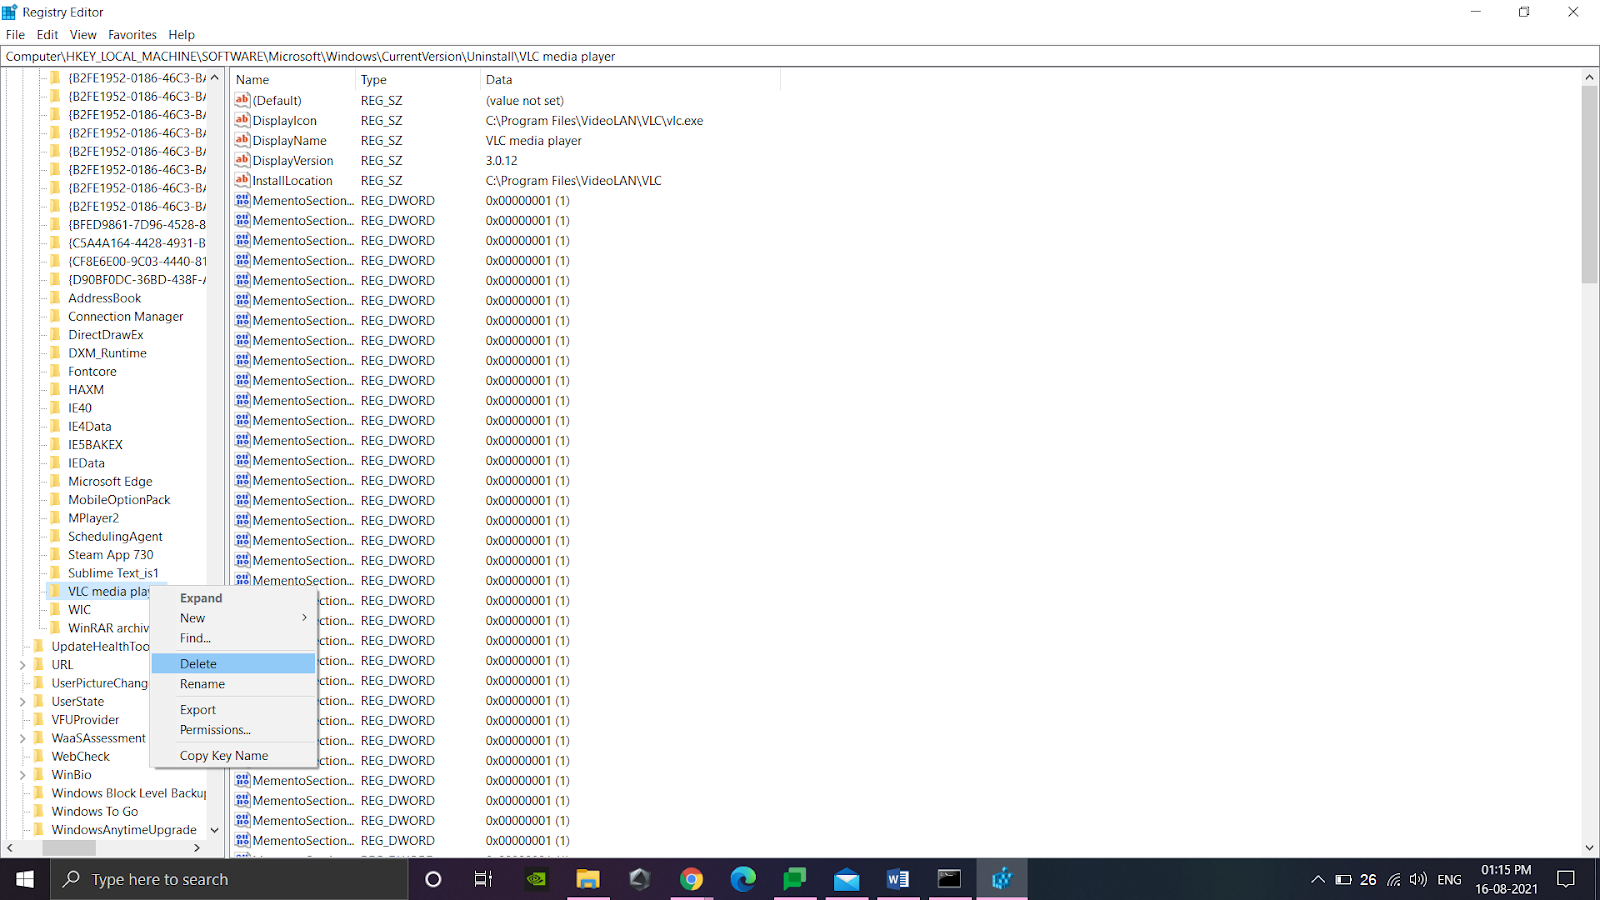This screenshot has width=1600, height=900.
Task: Select Rename from the context menu
Action: tap(202, 683)
